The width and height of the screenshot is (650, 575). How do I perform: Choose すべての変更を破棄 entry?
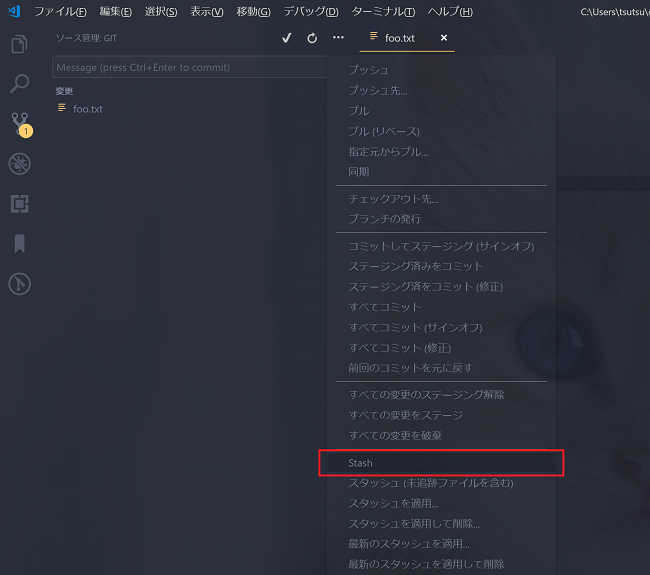pos(441,435)
